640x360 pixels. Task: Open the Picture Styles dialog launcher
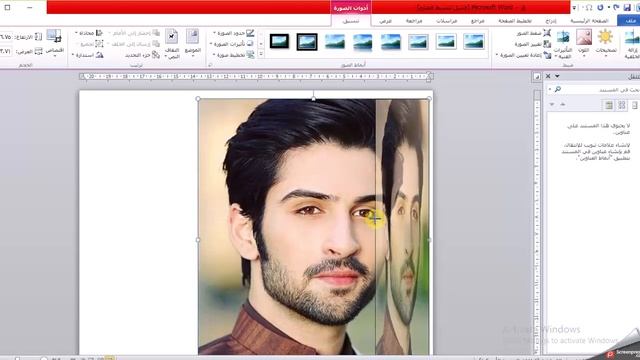point(211,65)
